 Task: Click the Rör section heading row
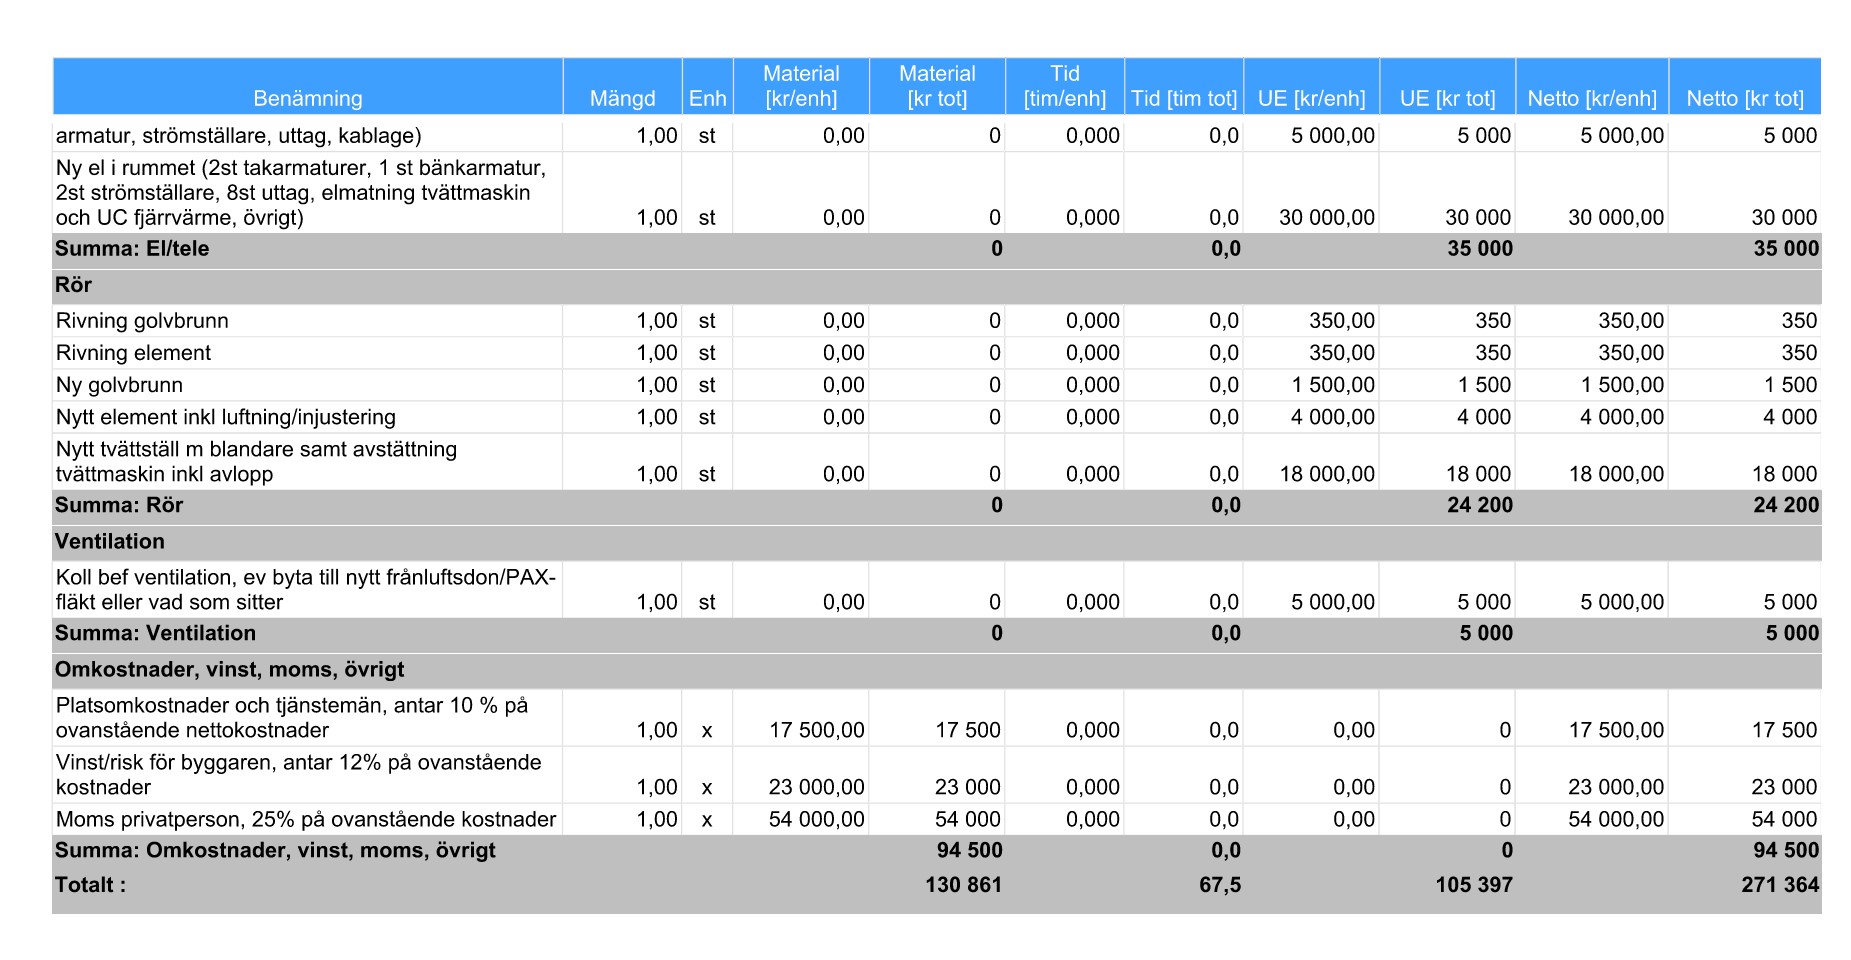[74, 285]
